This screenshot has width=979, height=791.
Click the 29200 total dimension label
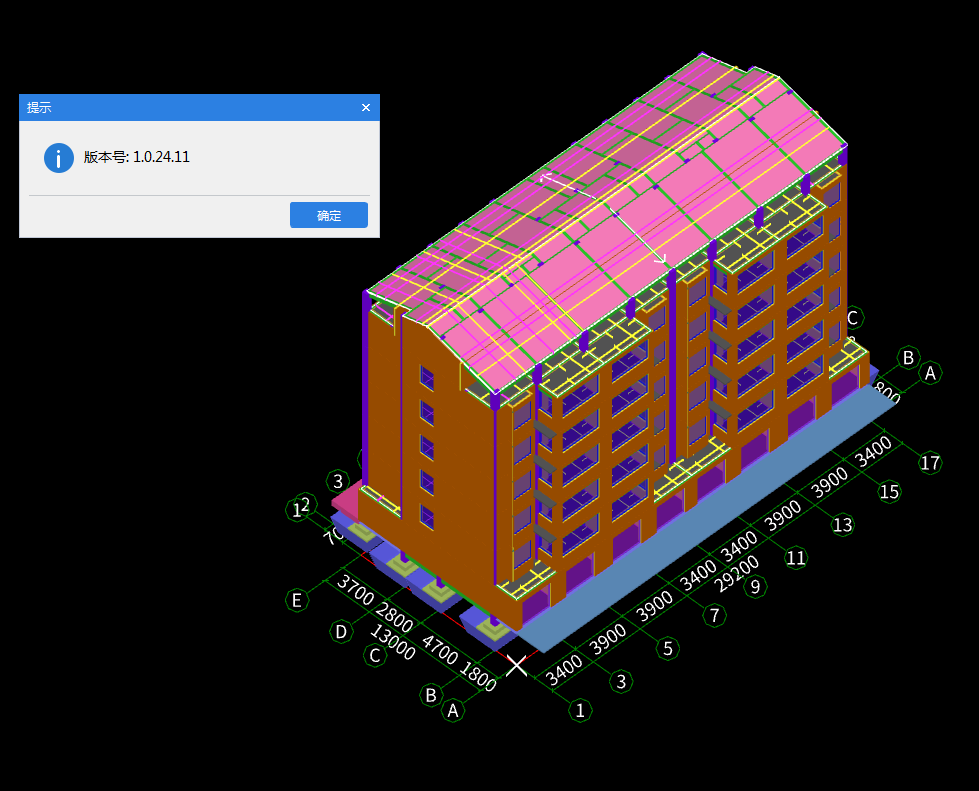click(x=736, y=573)
